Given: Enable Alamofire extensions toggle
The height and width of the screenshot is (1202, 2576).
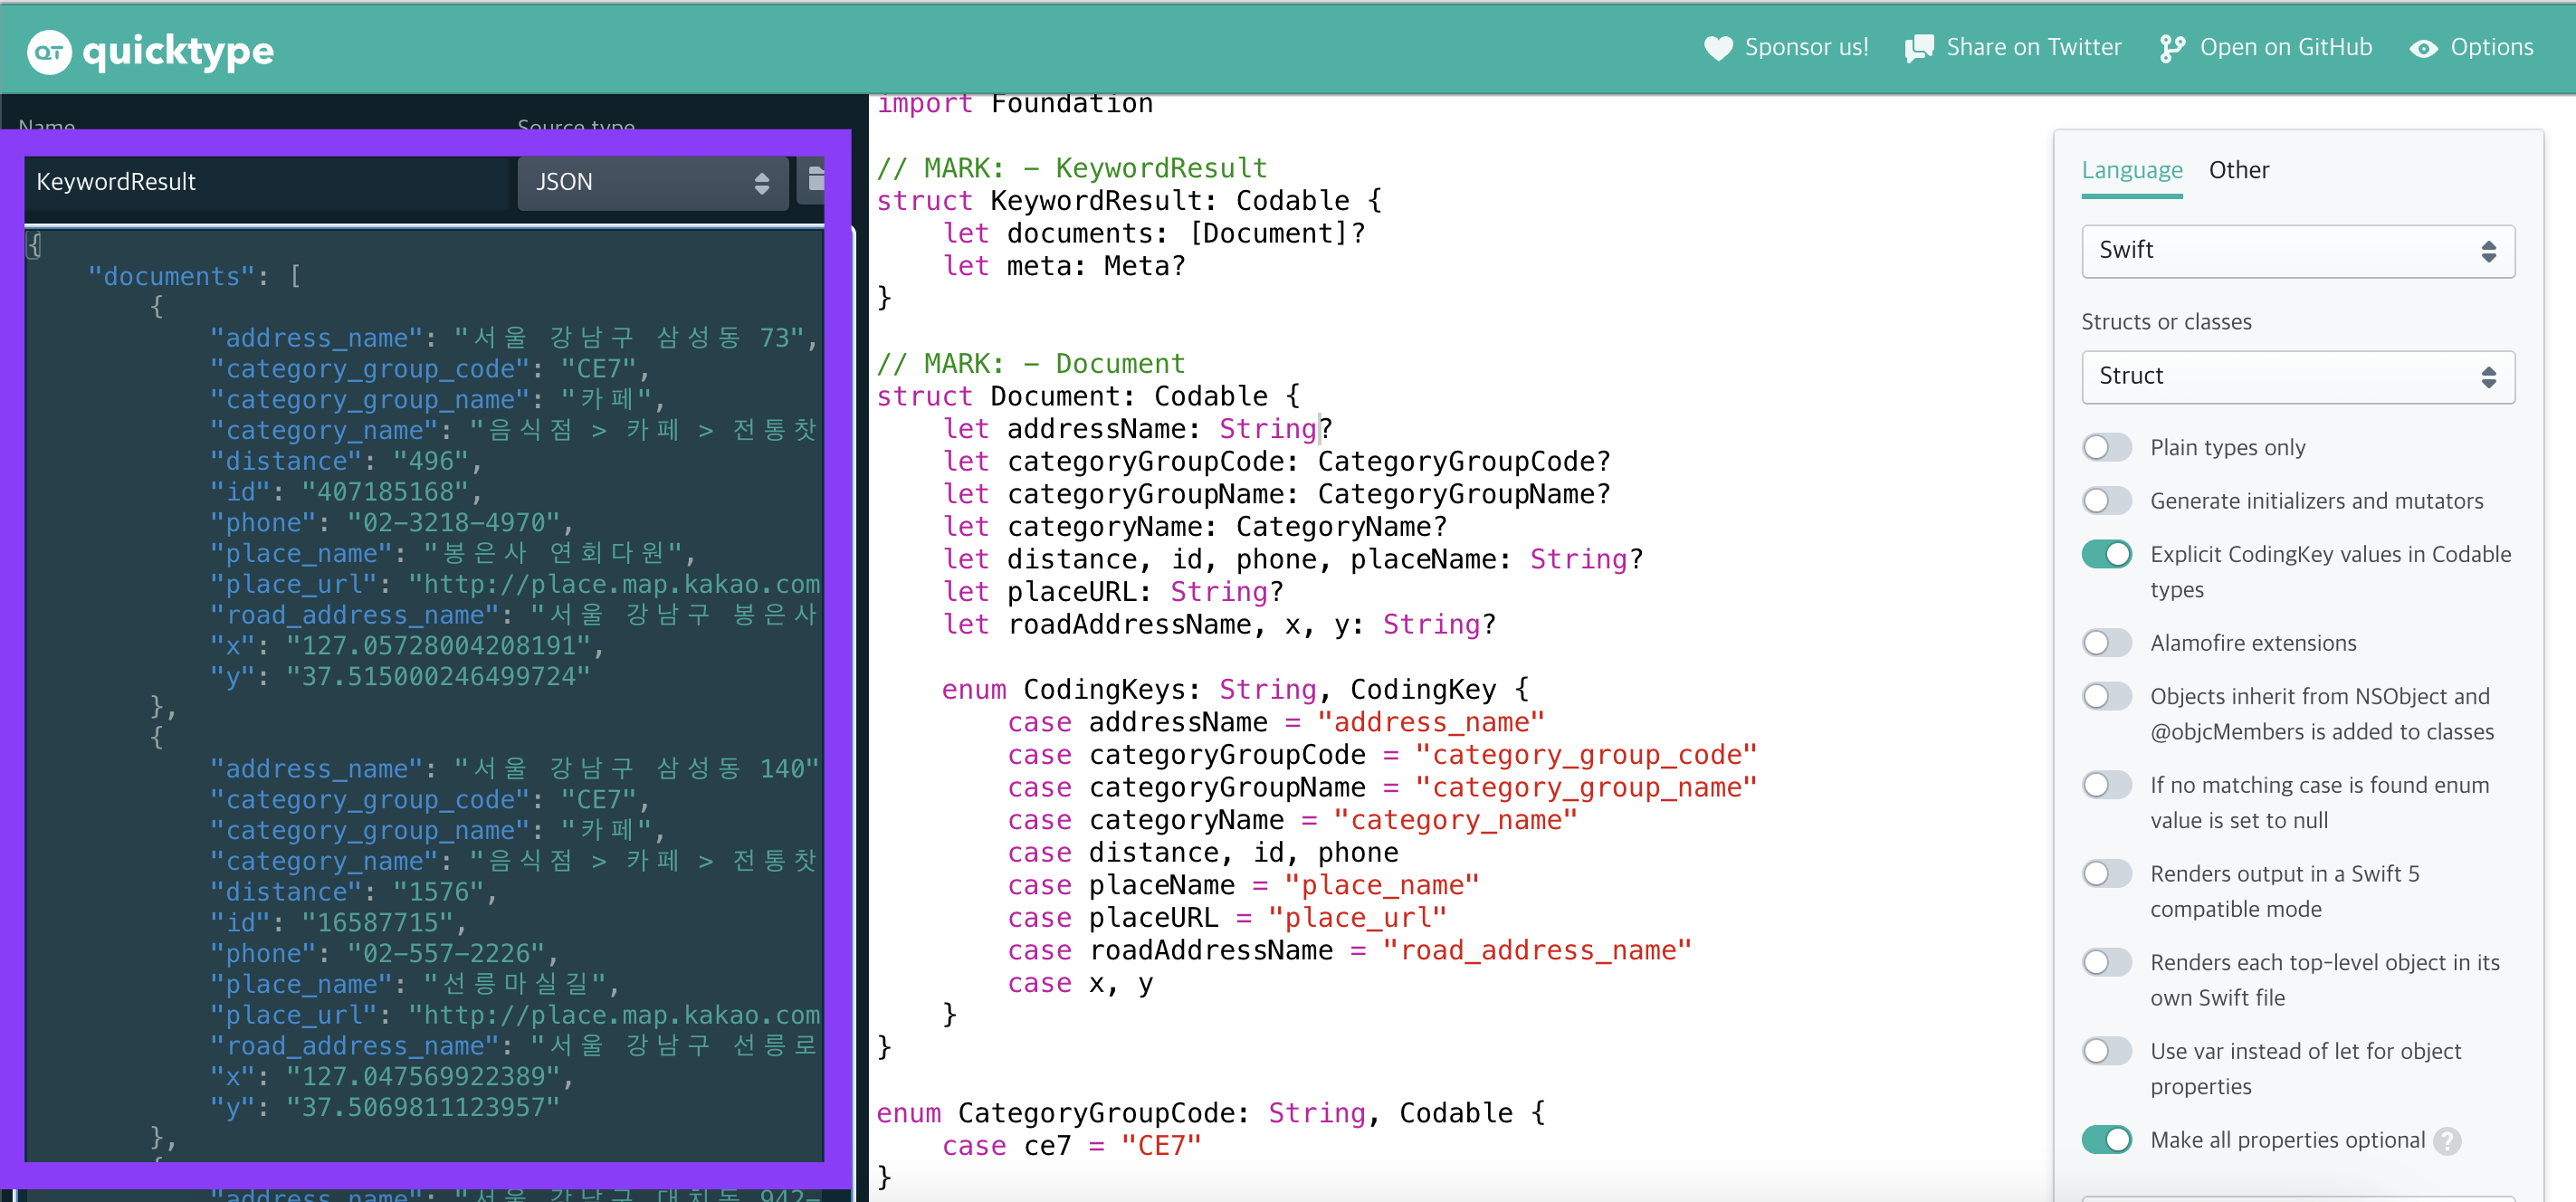Looking at the screenshot, I should click(2106, 643).
